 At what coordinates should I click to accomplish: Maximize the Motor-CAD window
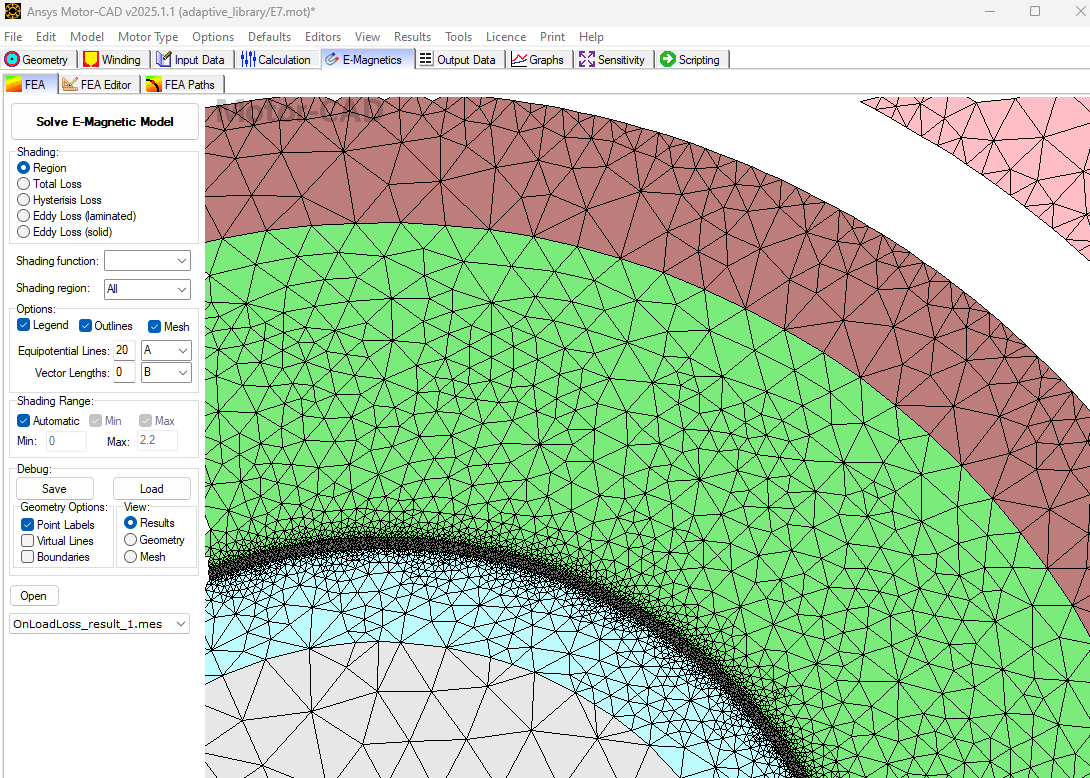coord(1034,12)
